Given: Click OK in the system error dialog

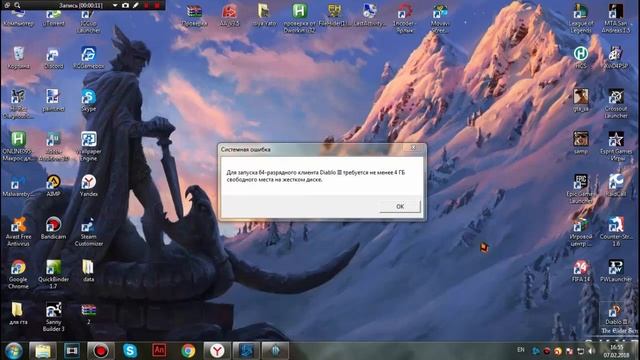Looking at the screenshot, I should (x=400, y=206).
